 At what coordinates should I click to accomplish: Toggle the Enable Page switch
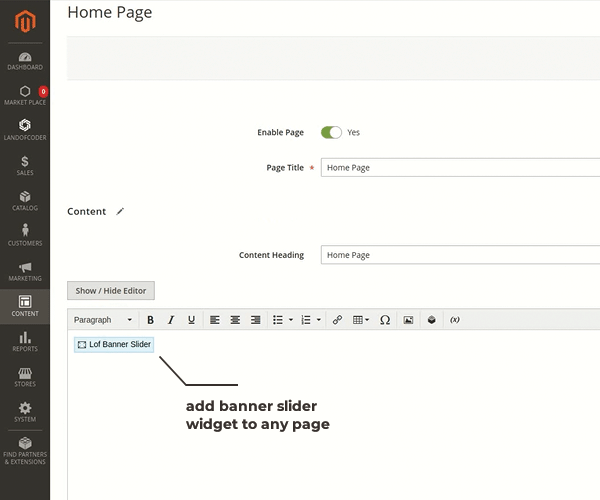coord(331,132)
